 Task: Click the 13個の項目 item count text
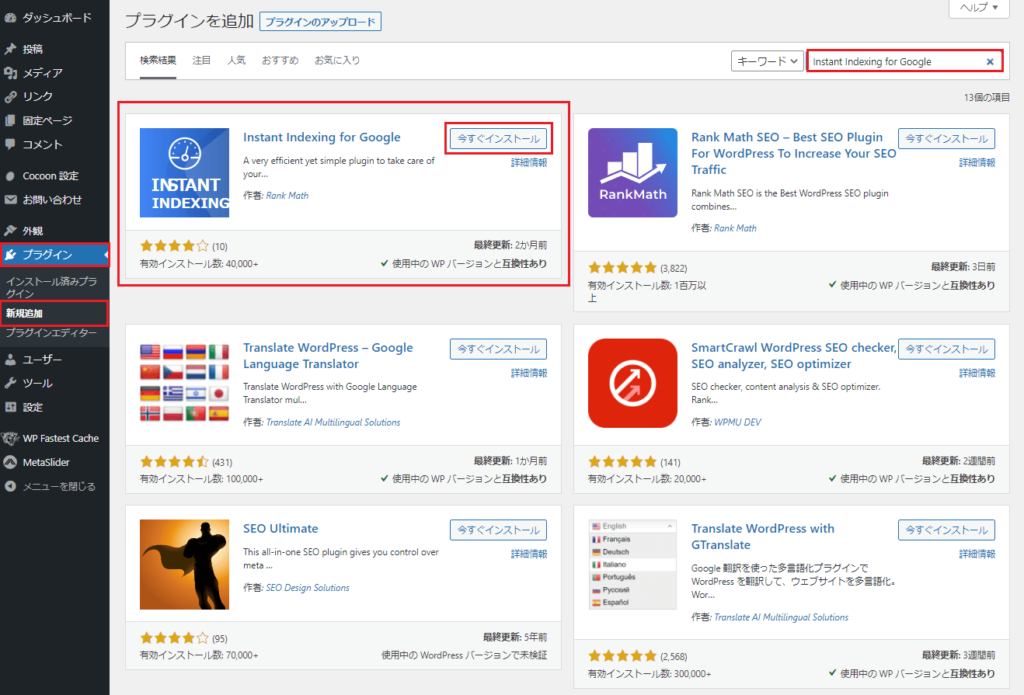(x=986, y=97)
